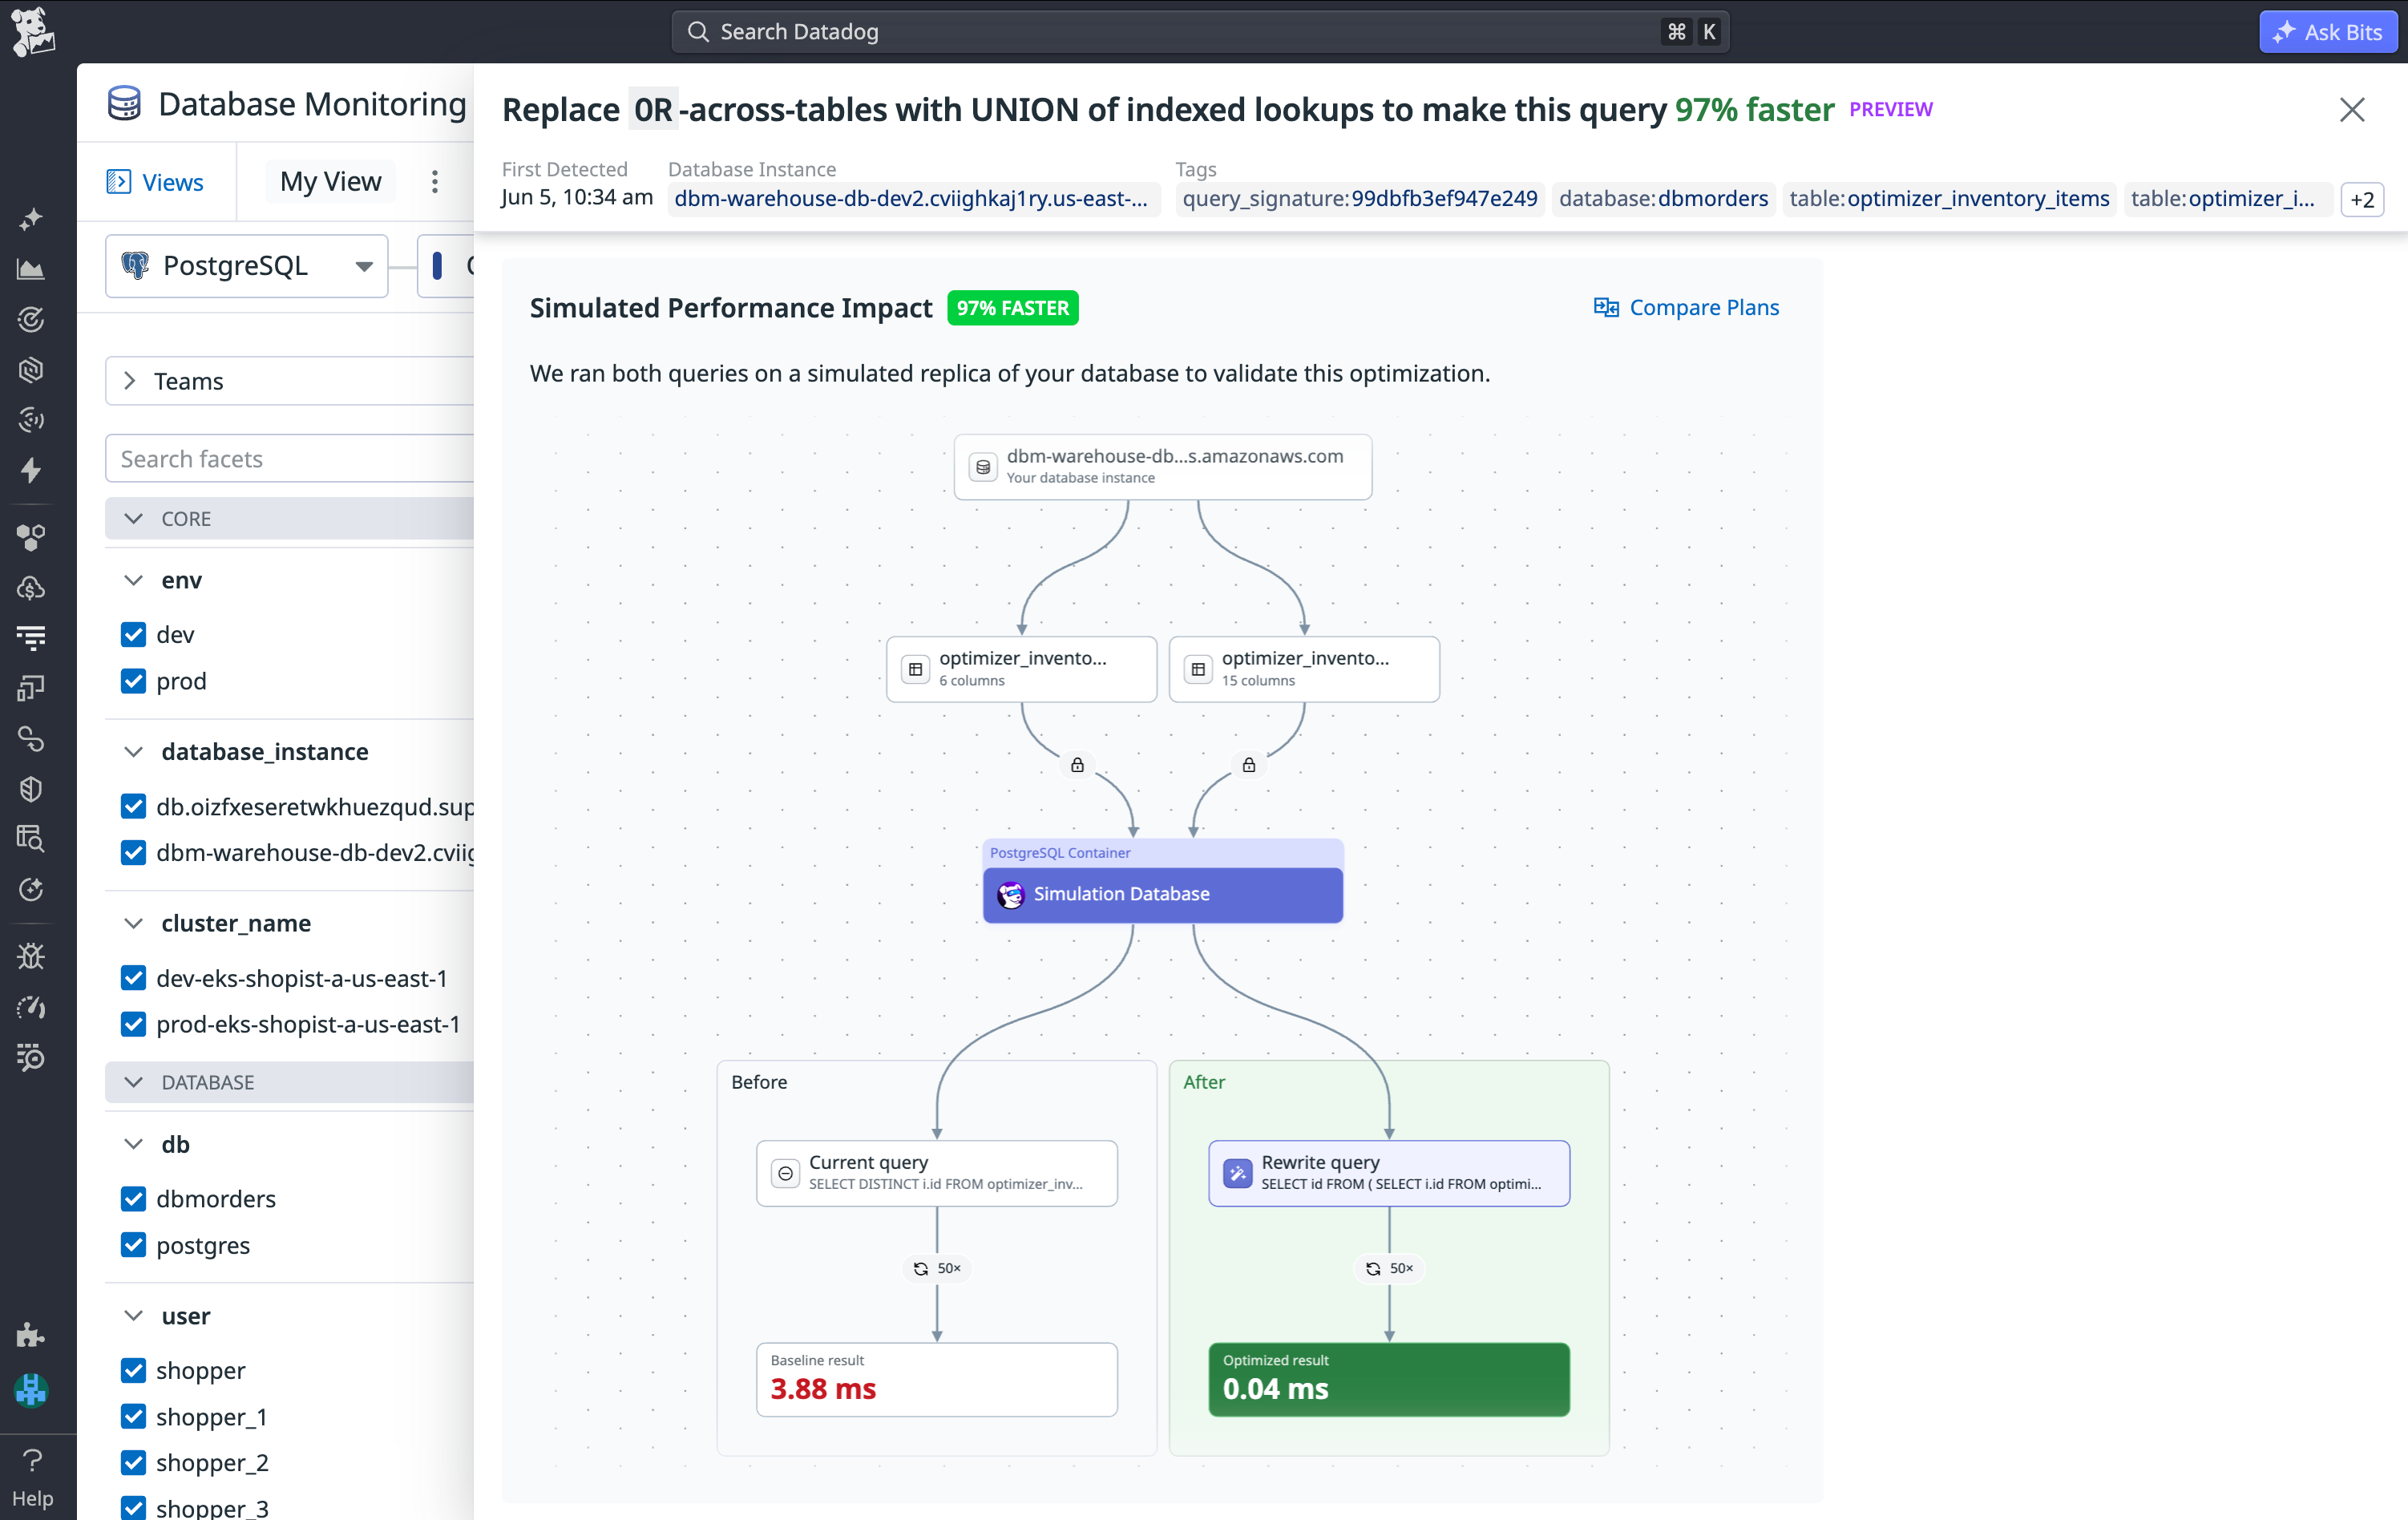Toggle the shopper_1 user checkbox
This screenshot has width=2408, height=1520.
click(133, 1416)
